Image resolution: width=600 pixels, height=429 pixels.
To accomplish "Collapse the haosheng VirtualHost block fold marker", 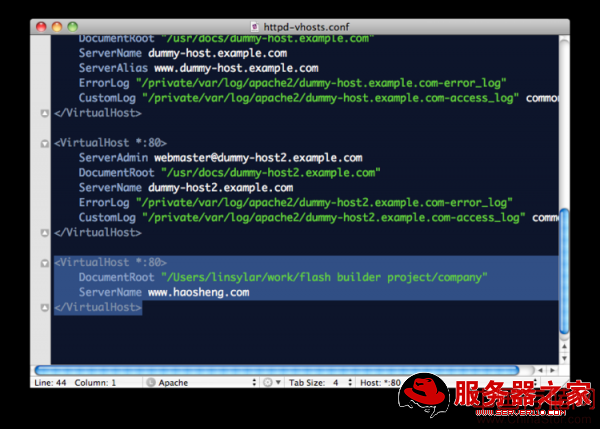I will (44, 262).
